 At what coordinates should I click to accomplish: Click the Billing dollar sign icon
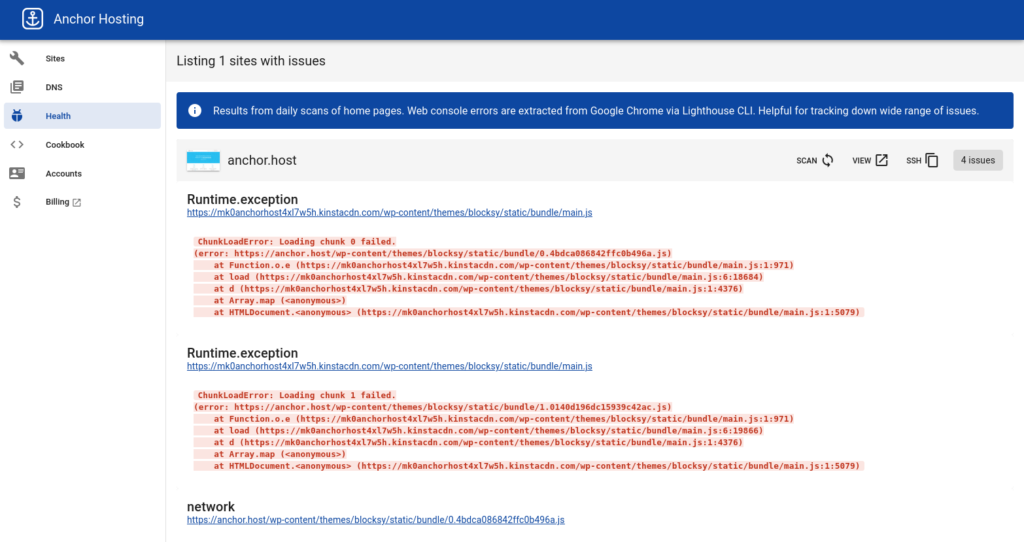pyautogui.click(x=17, y=202)
